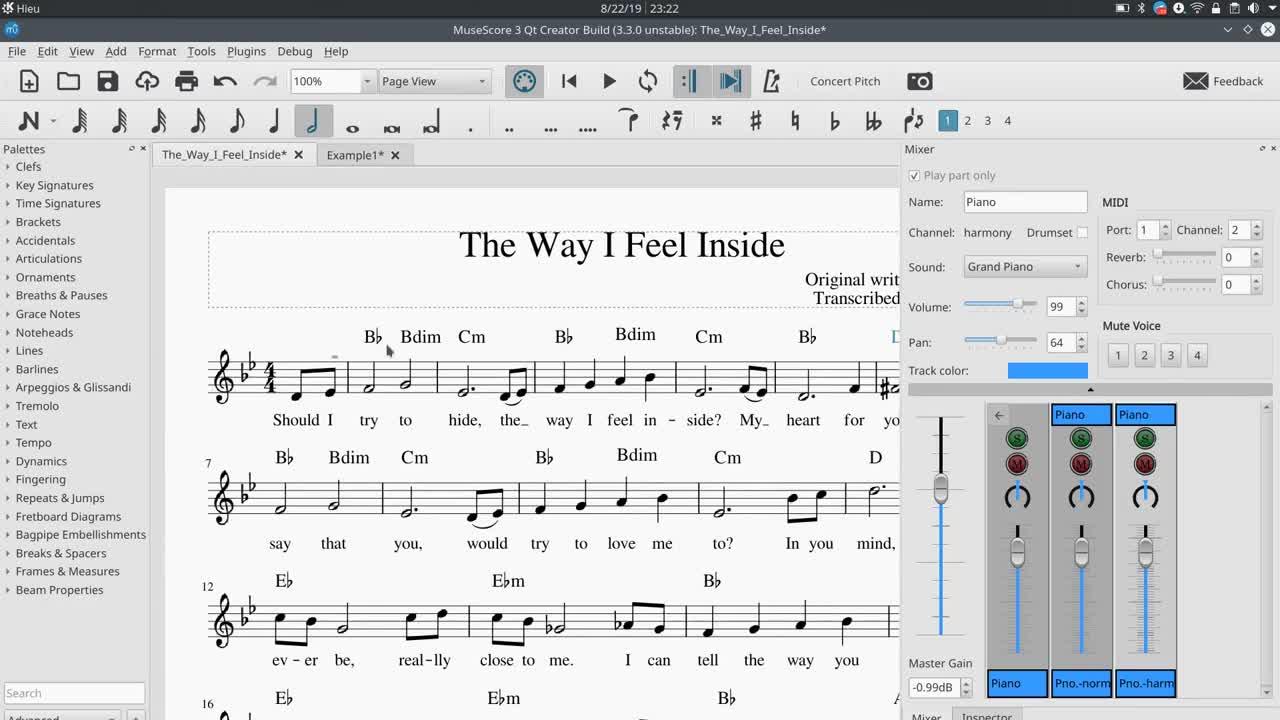Toggle the metronome icon
The image size is (1280, 720).
pyautogui.click(x=771, y=81)
